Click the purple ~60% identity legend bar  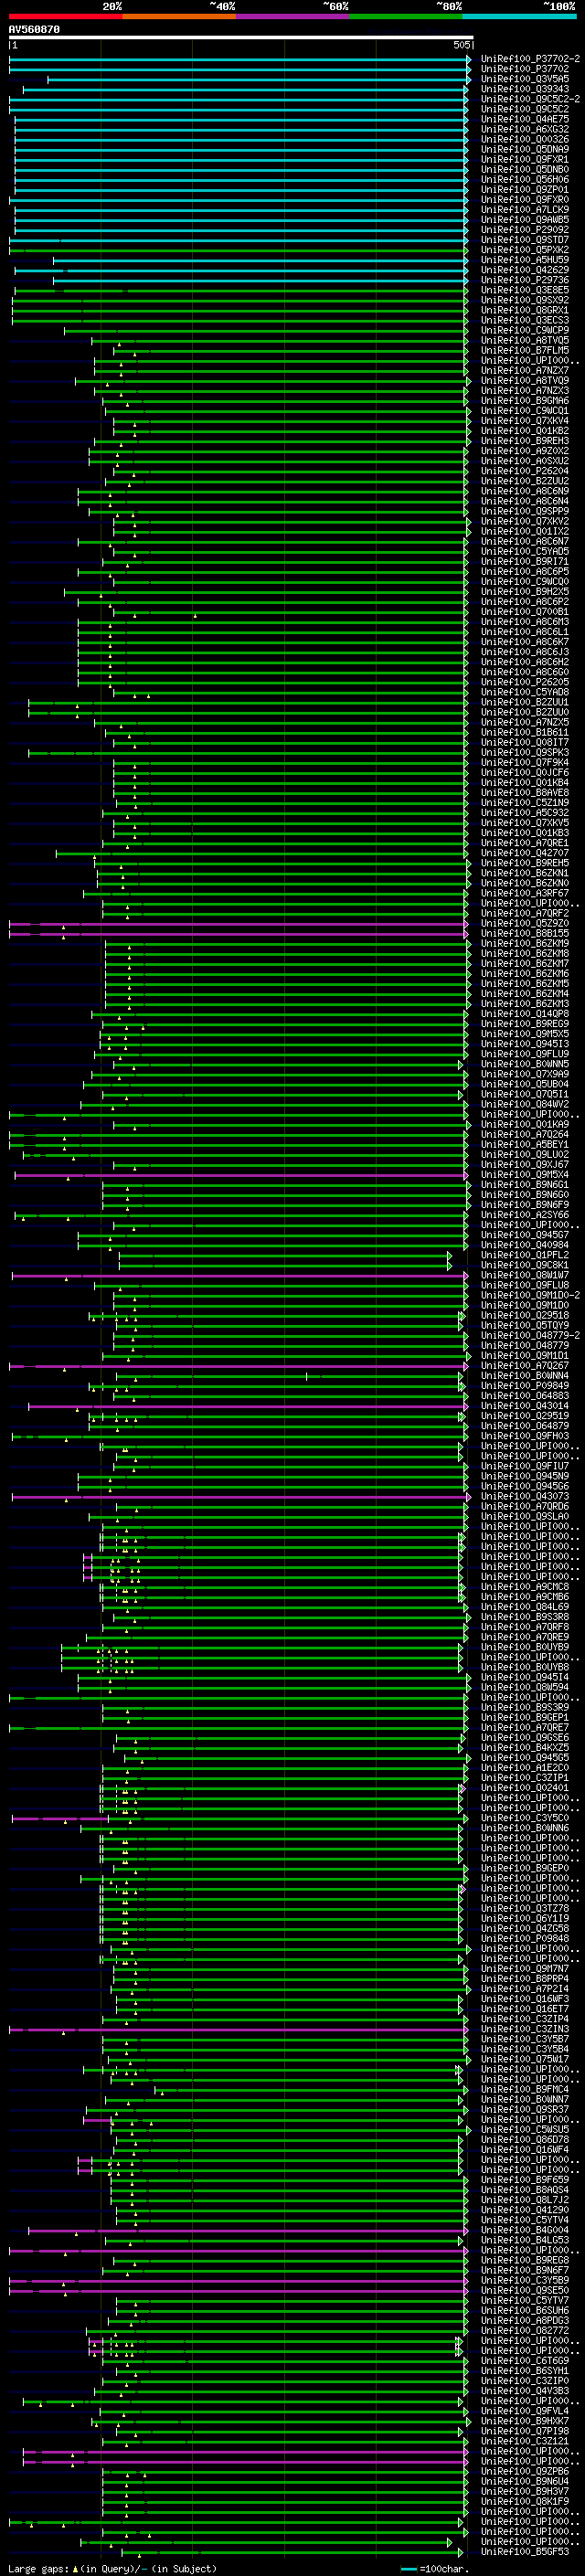pyautogui.click(x=292, y=16)
